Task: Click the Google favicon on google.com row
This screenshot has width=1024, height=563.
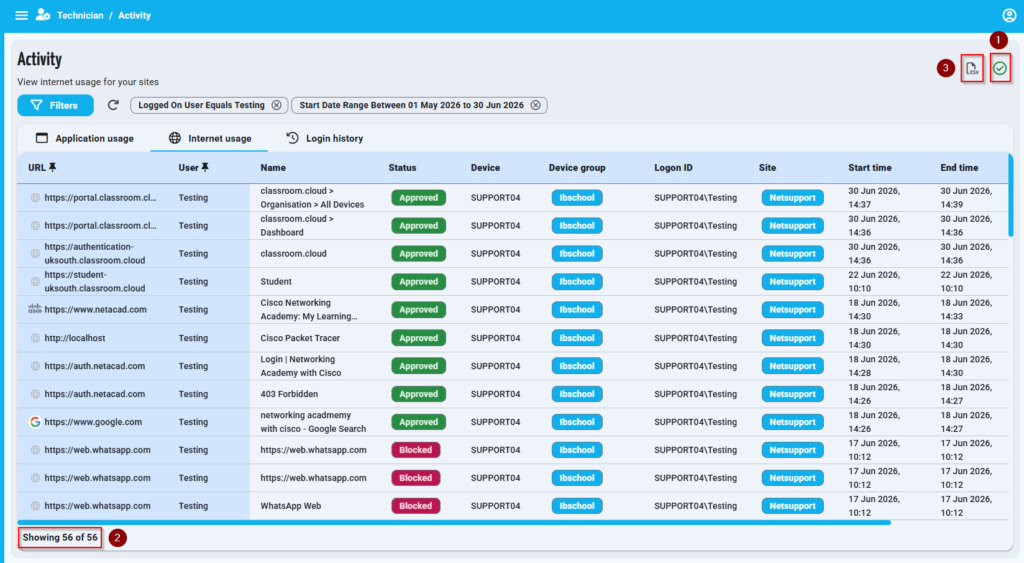Action: [35, 422]
